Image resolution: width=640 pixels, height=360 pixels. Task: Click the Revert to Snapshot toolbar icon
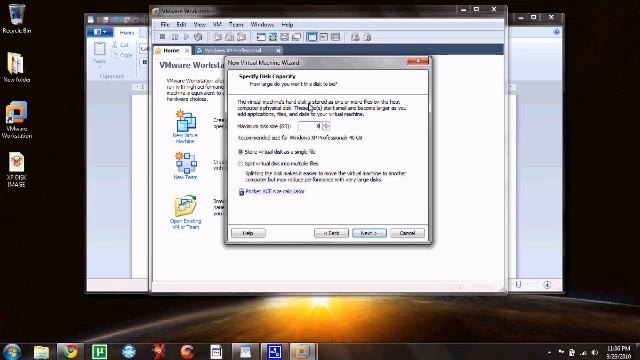(229, 37)
